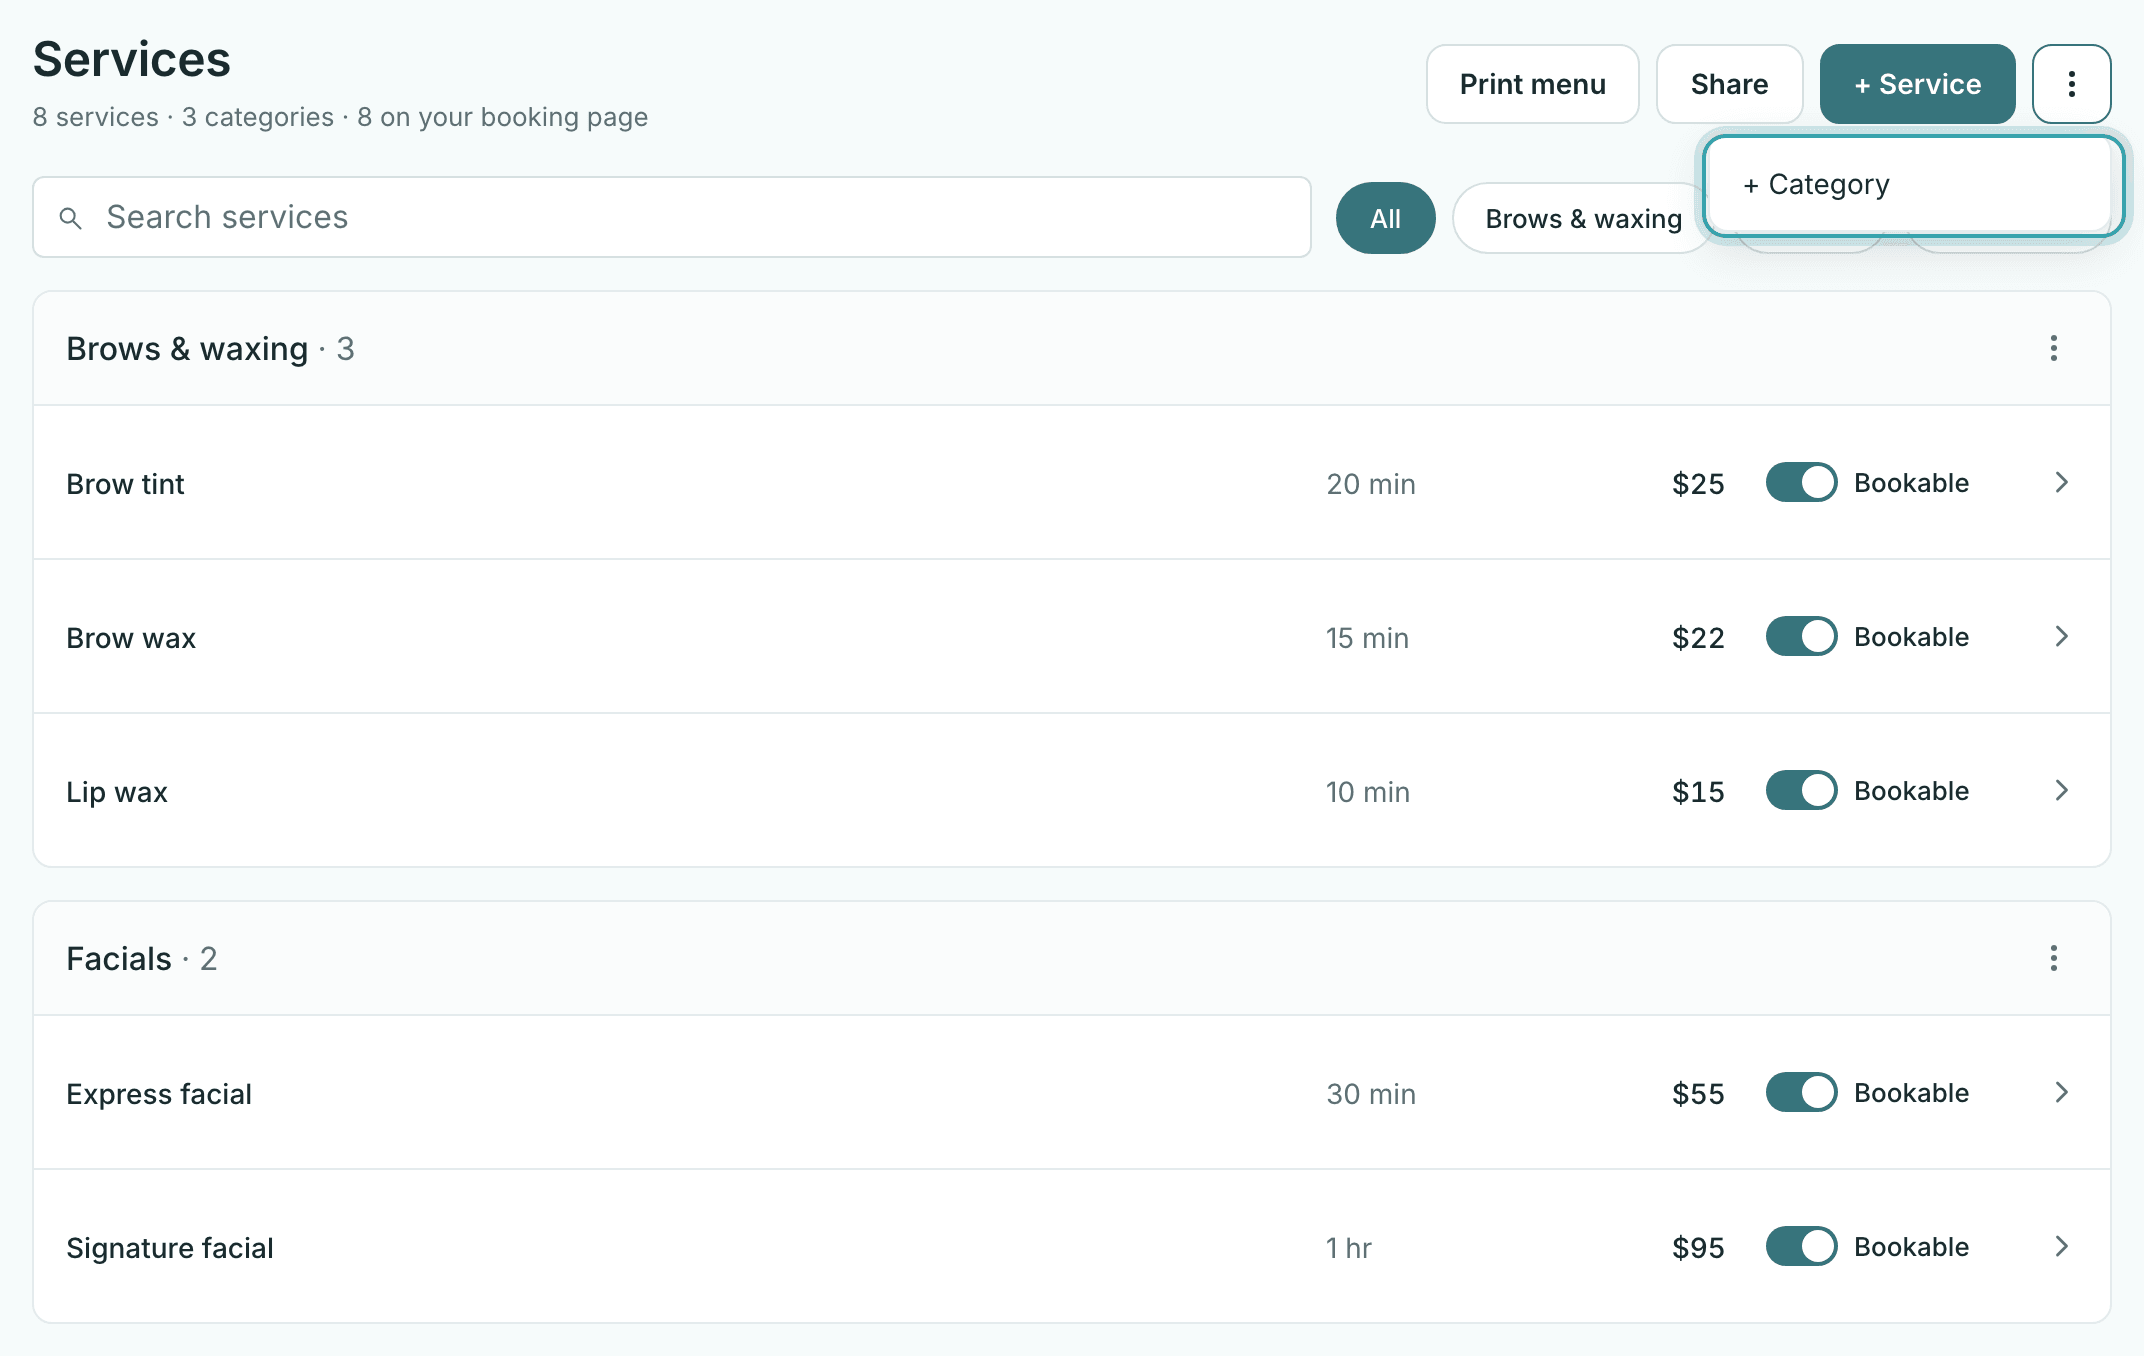Focus the Search services field
2144x1356 pixels.
(x=672, y=217)
